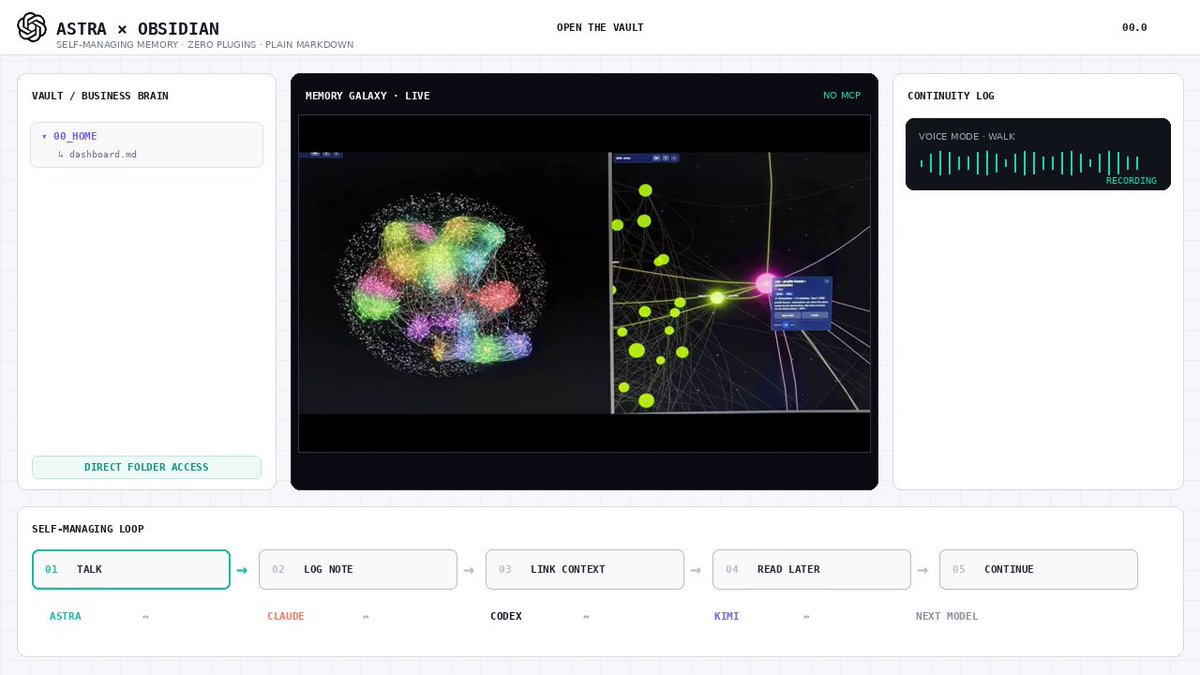Click the VAULT / BUSINESS BRAIN heading

[100, 96]
